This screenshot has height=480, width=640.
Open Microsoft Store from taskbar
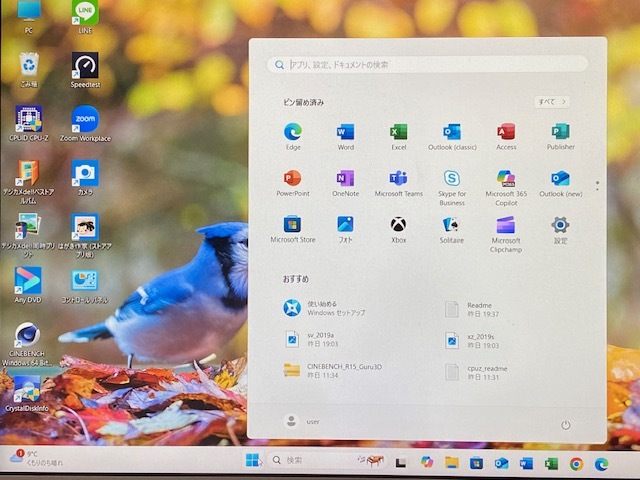coord(476,463)
